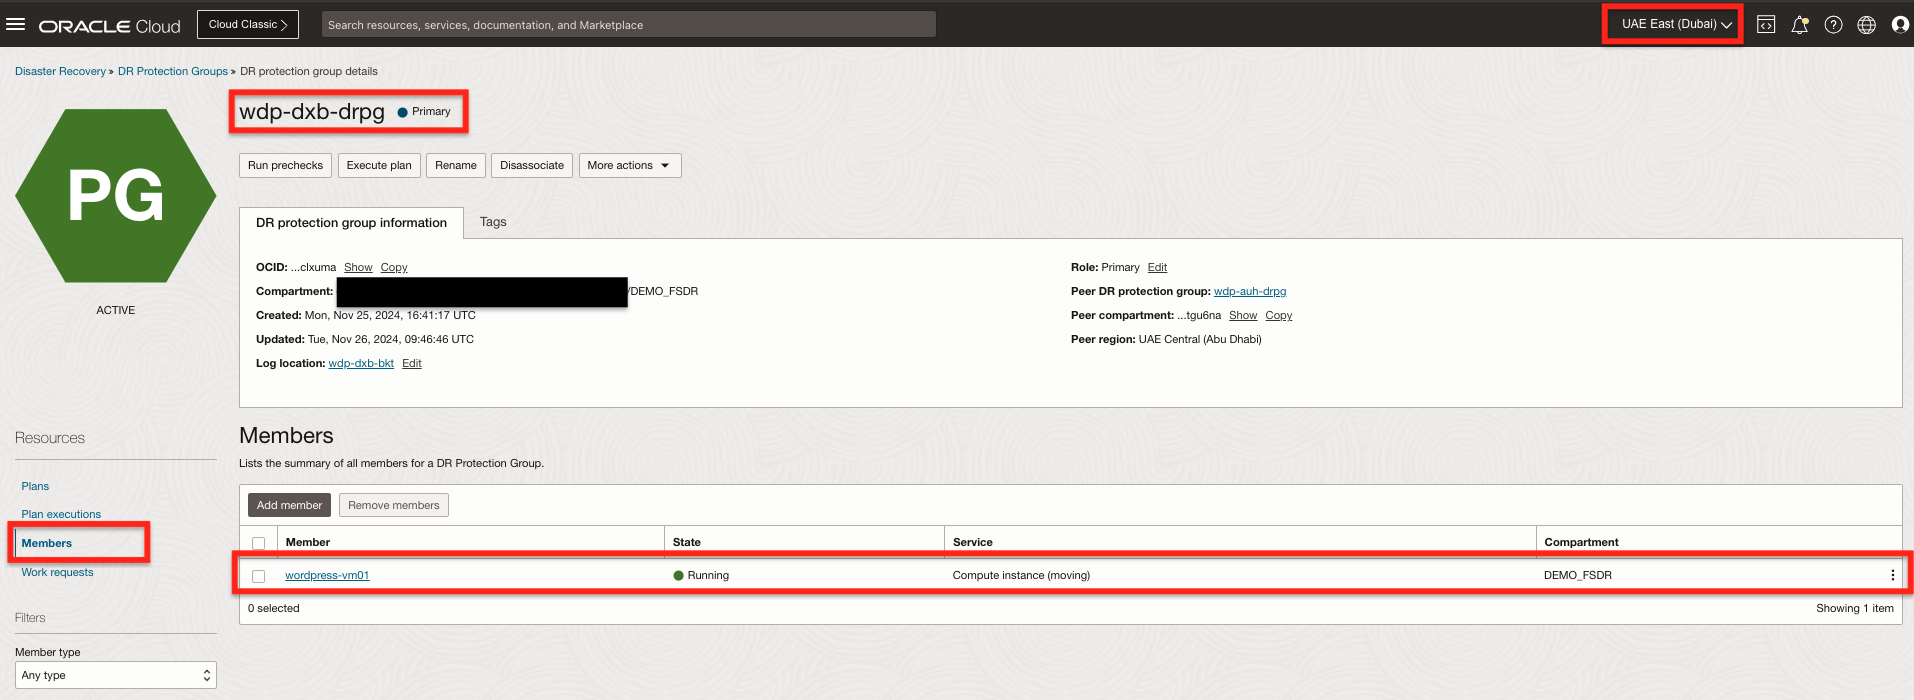Select DR protection group information tab

pyautogui.click(x=351, y=223)
